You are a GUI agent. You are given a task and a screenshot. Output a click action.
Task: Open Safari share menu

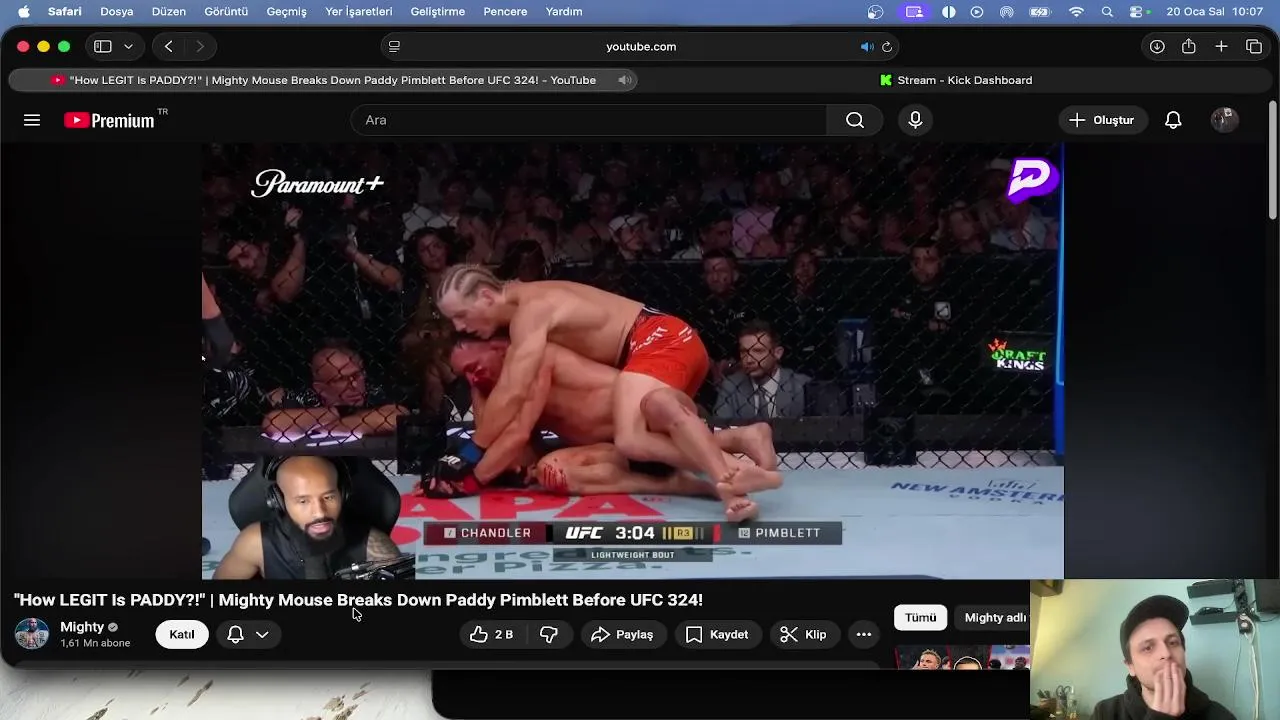[x=1189, y=46]
